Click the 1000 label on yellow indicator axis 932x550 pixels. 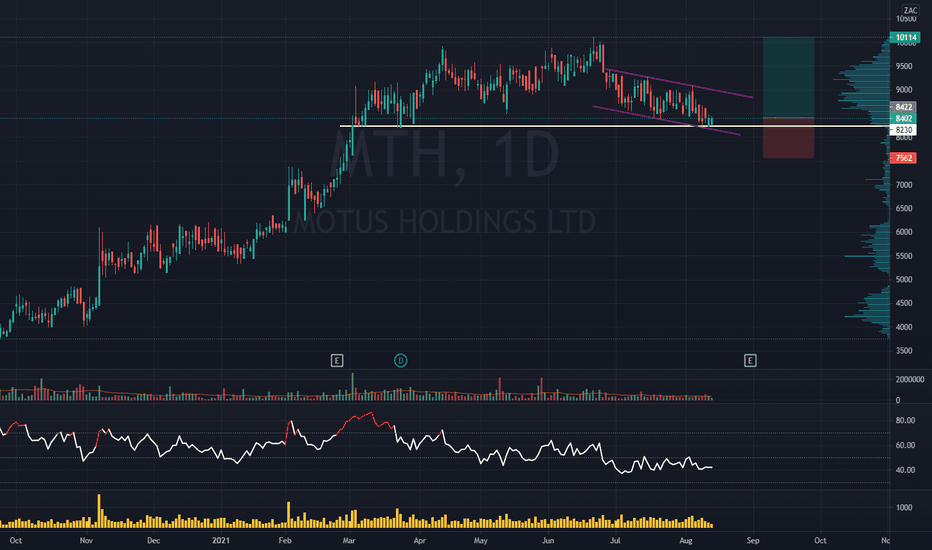pyautogui.click(x=903, y=507)
